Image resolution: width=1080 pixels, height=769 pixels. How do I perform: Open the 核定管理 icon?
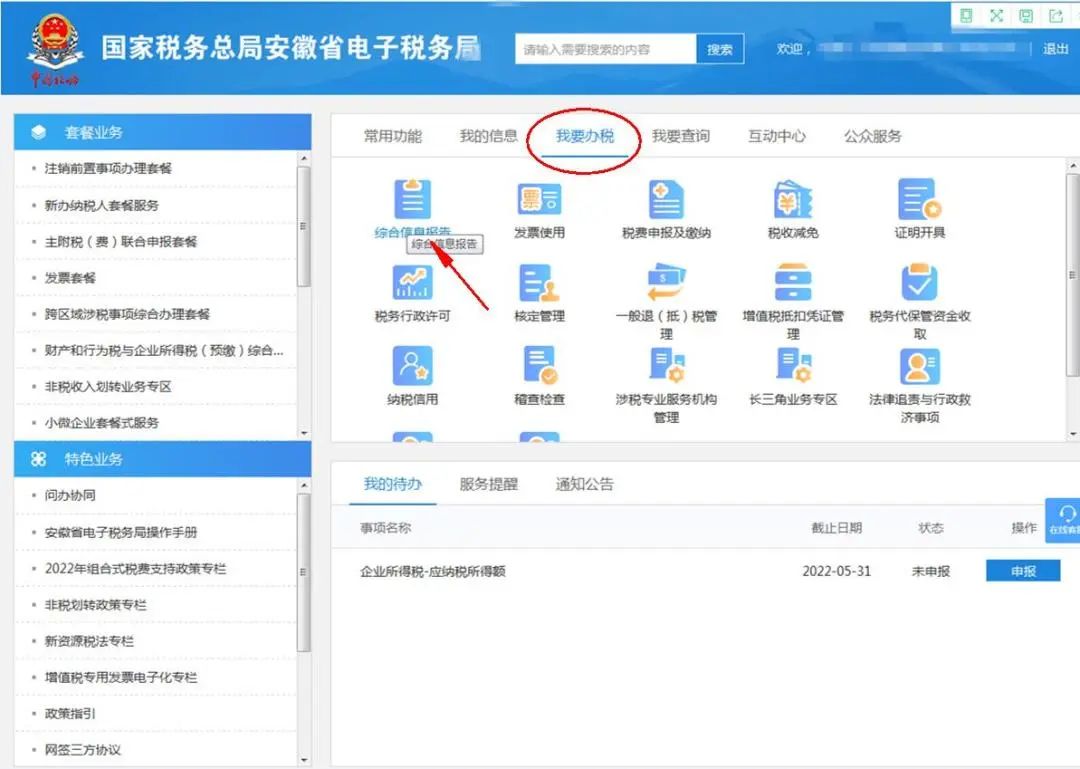point(539,283)
